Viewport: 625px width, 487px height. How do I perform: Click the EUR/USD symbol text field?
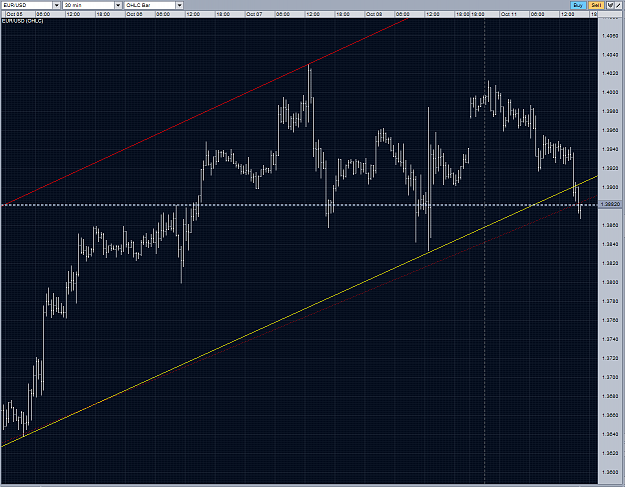[x=27, y=5]
